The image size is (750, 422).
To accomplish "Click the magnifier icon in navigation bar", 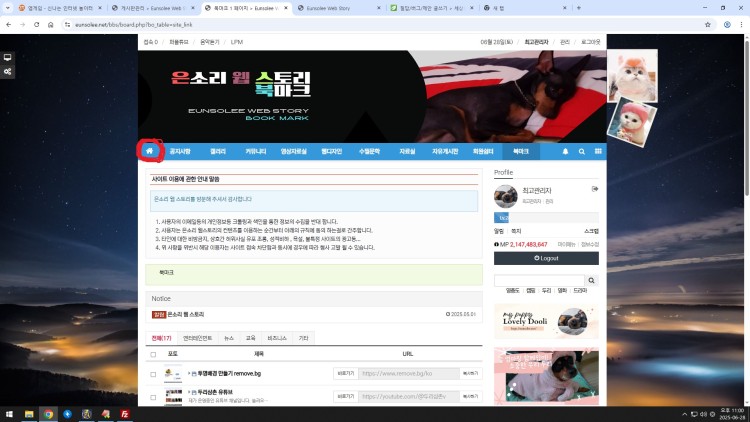I will [582, 151].
